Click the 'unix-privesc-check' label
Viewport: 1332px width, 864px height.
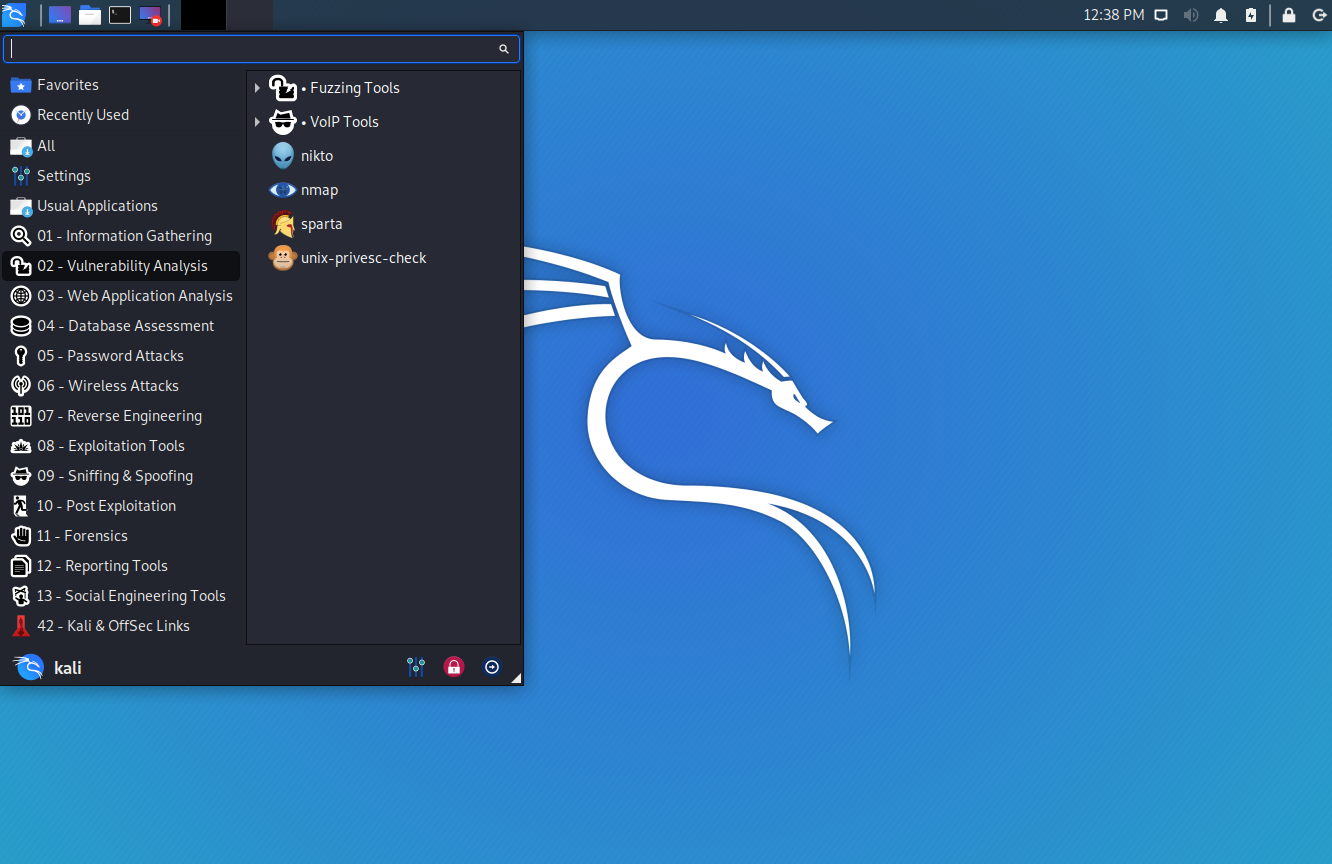point(364,258)
